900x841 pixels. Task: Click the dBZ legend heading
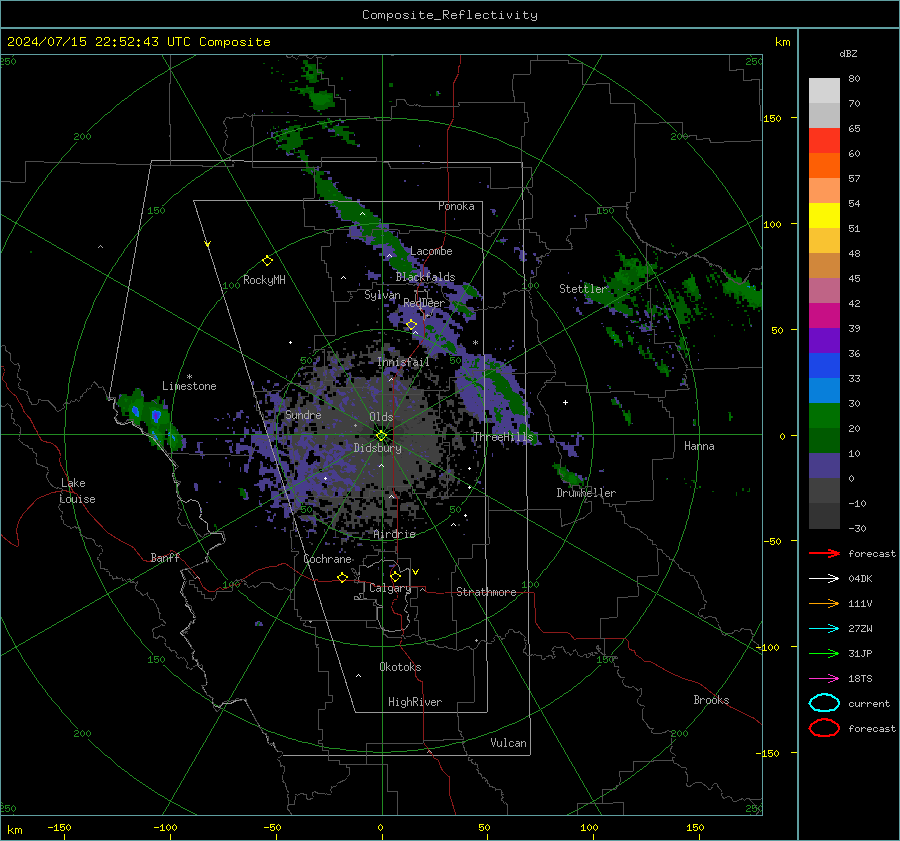pyautogui.click(x=848, y=53)
